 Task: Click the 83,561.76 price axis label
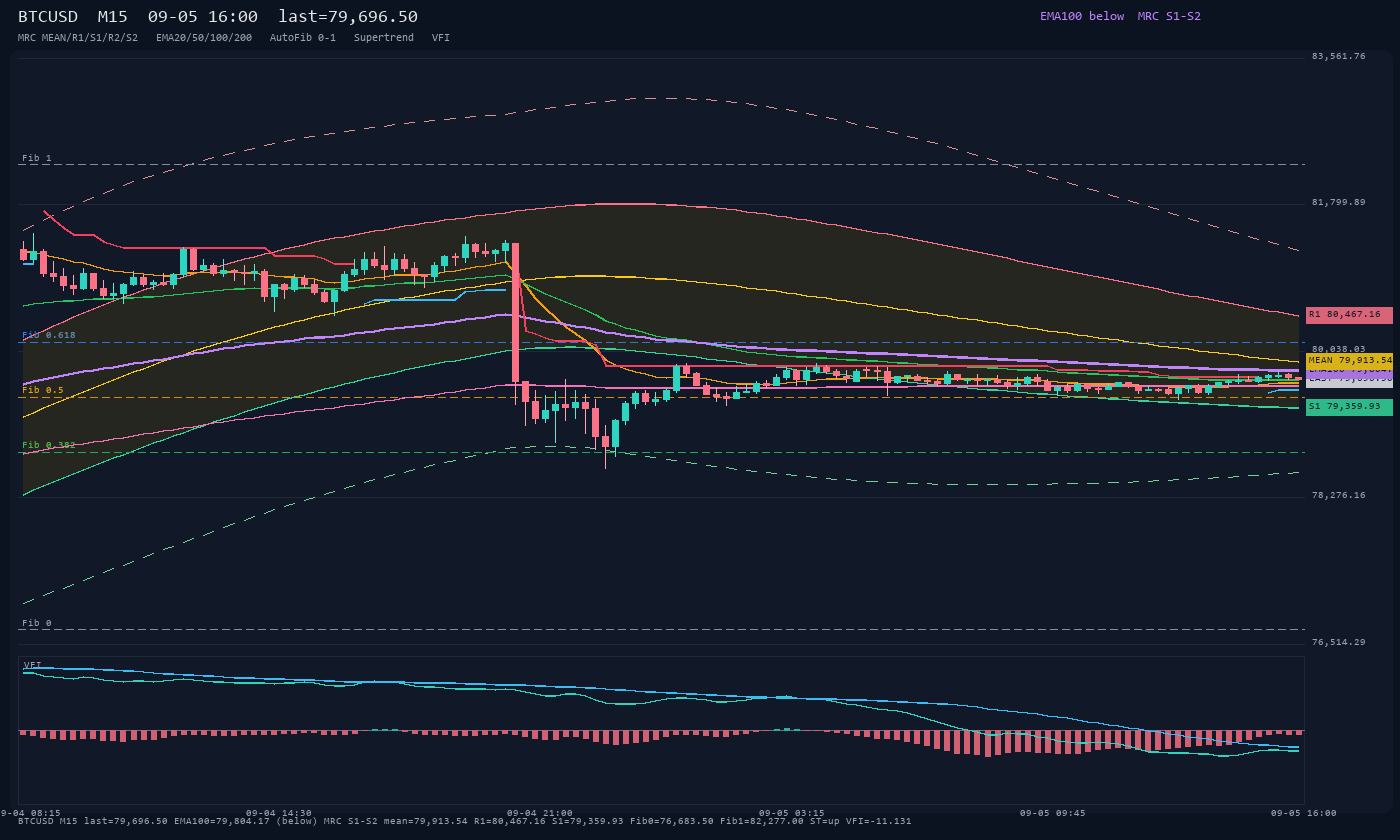(x=1338, y=56)
